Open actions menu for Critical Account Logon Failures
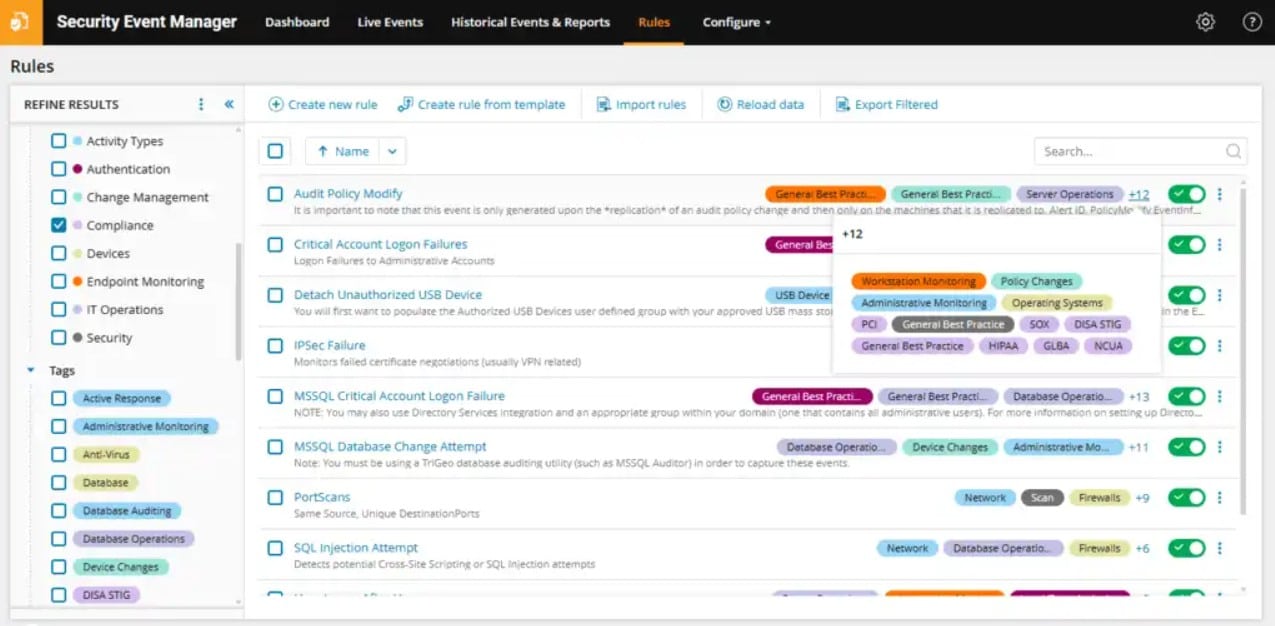Image resolution: width=1275 pixels, height=626 pixels. coord(1220,244)
